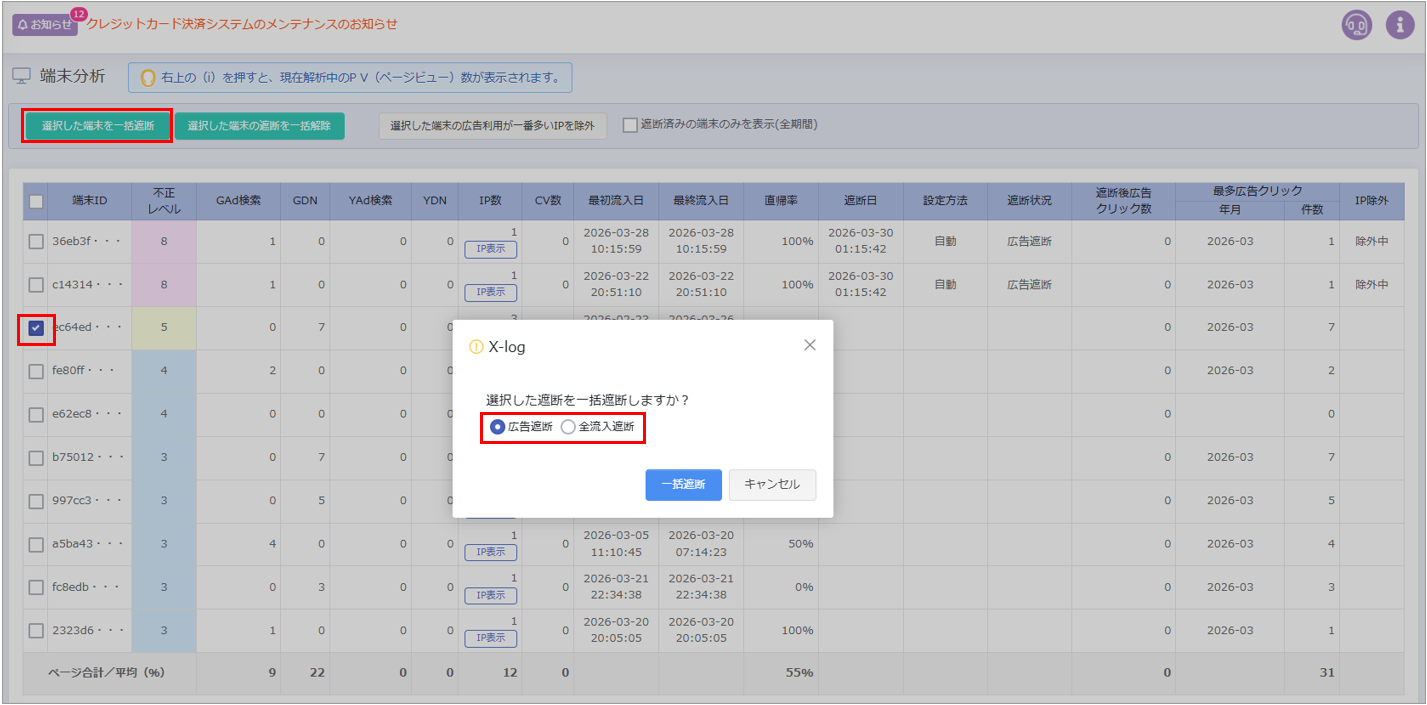Click IP表示 for device 36eb3f
Image resolution: width=1427 pixels, height=705 pixels.
[490, 250]
